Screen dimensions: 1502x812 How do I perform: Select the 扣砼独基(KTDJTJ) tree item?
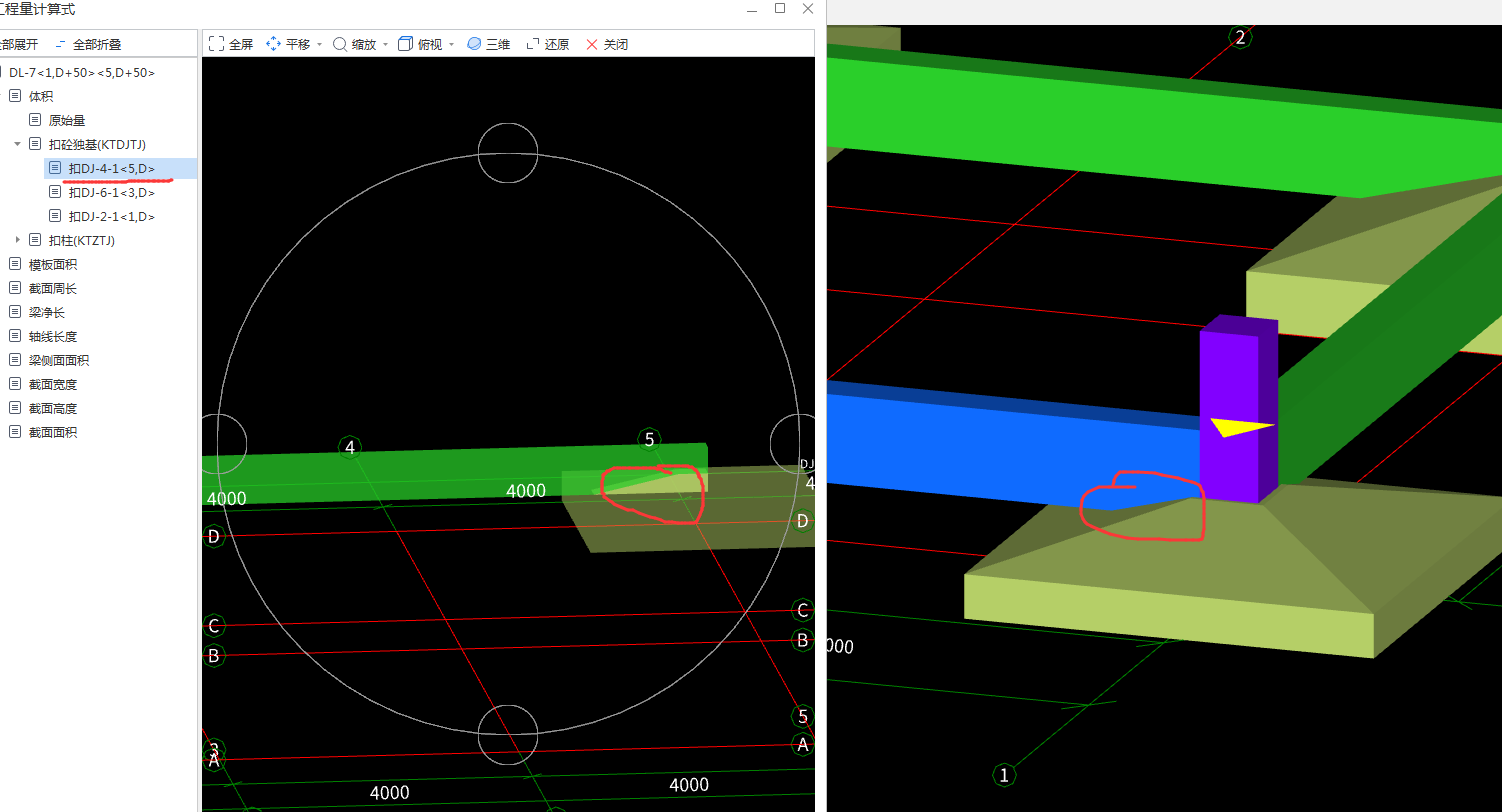pos(97,145)
